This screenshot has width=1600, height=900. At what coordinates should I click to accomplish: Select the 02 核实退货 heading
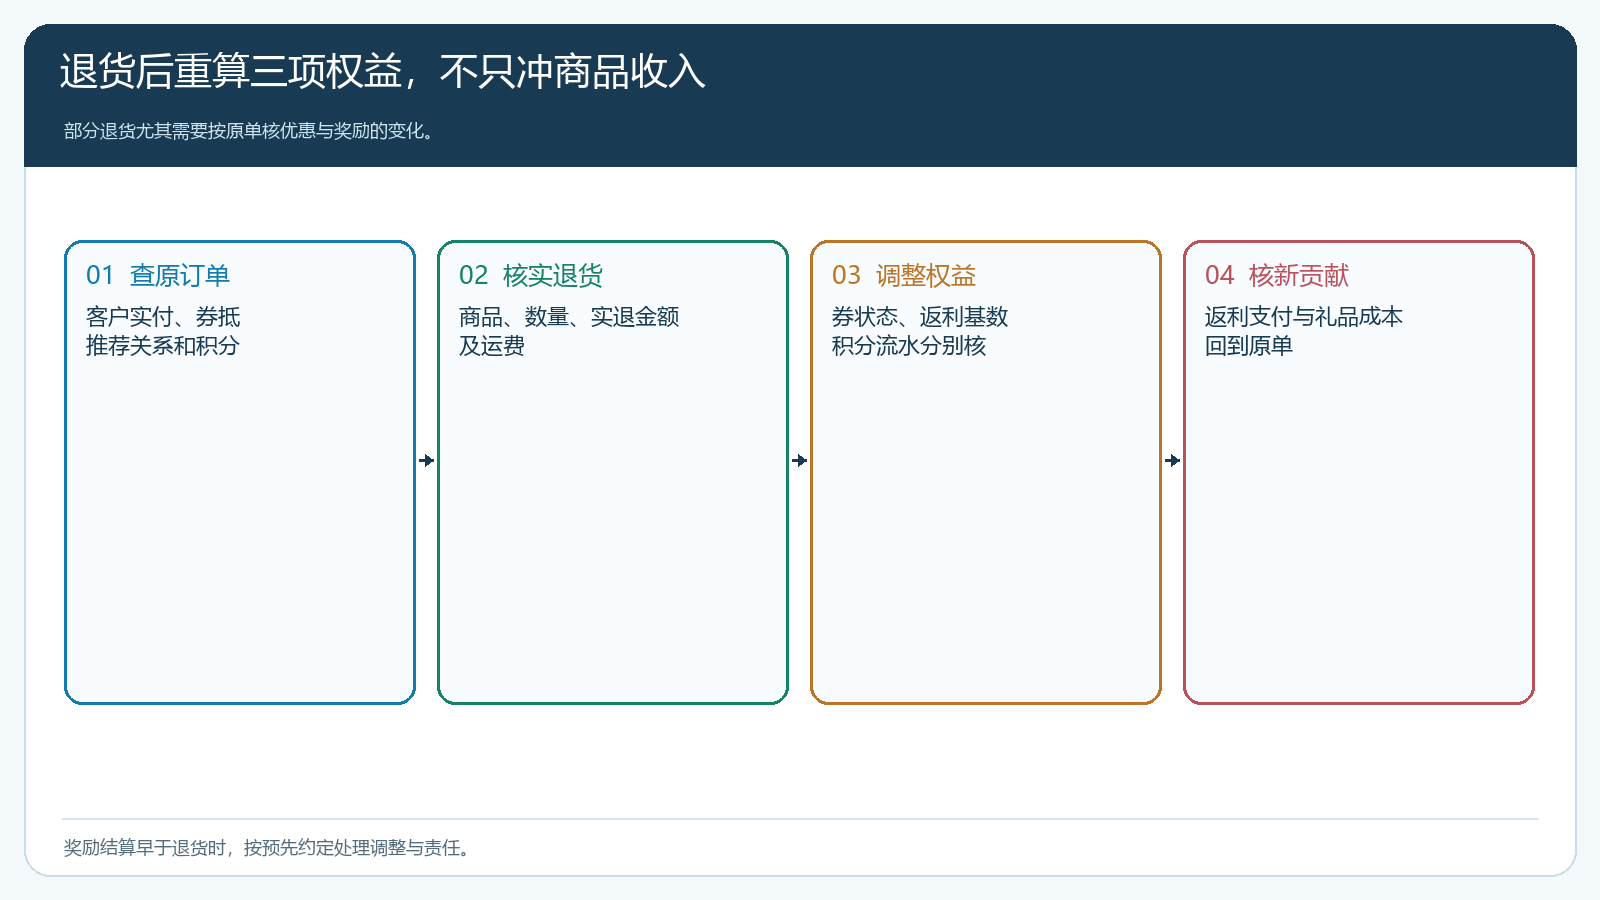coord(531,275)
